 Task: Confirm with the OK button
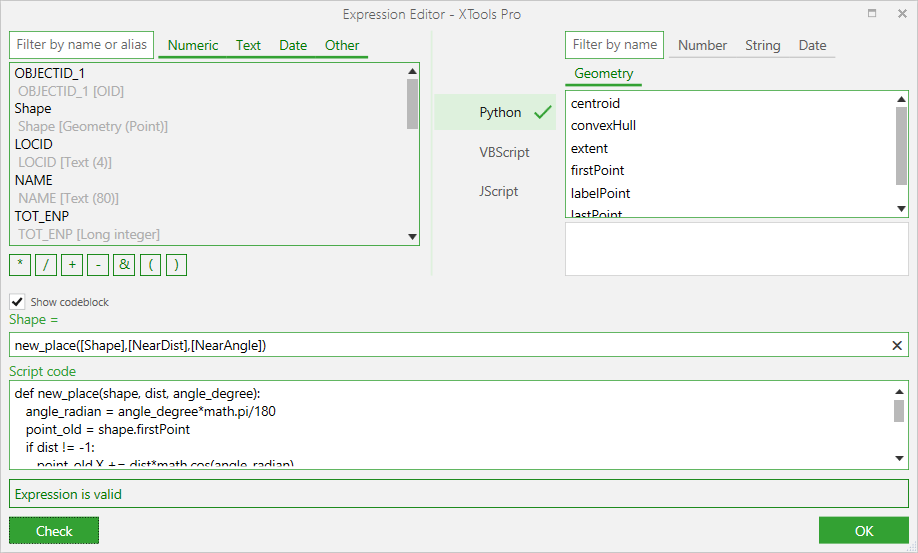(863, 531)
